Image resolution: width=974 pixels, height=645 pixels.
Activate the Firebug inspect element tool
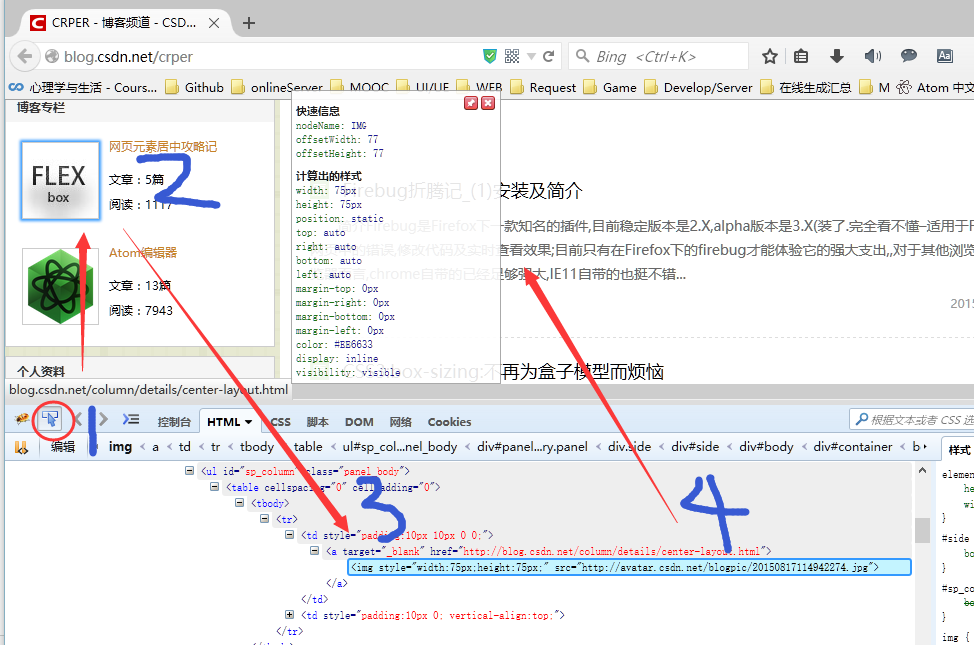point(51,419)
